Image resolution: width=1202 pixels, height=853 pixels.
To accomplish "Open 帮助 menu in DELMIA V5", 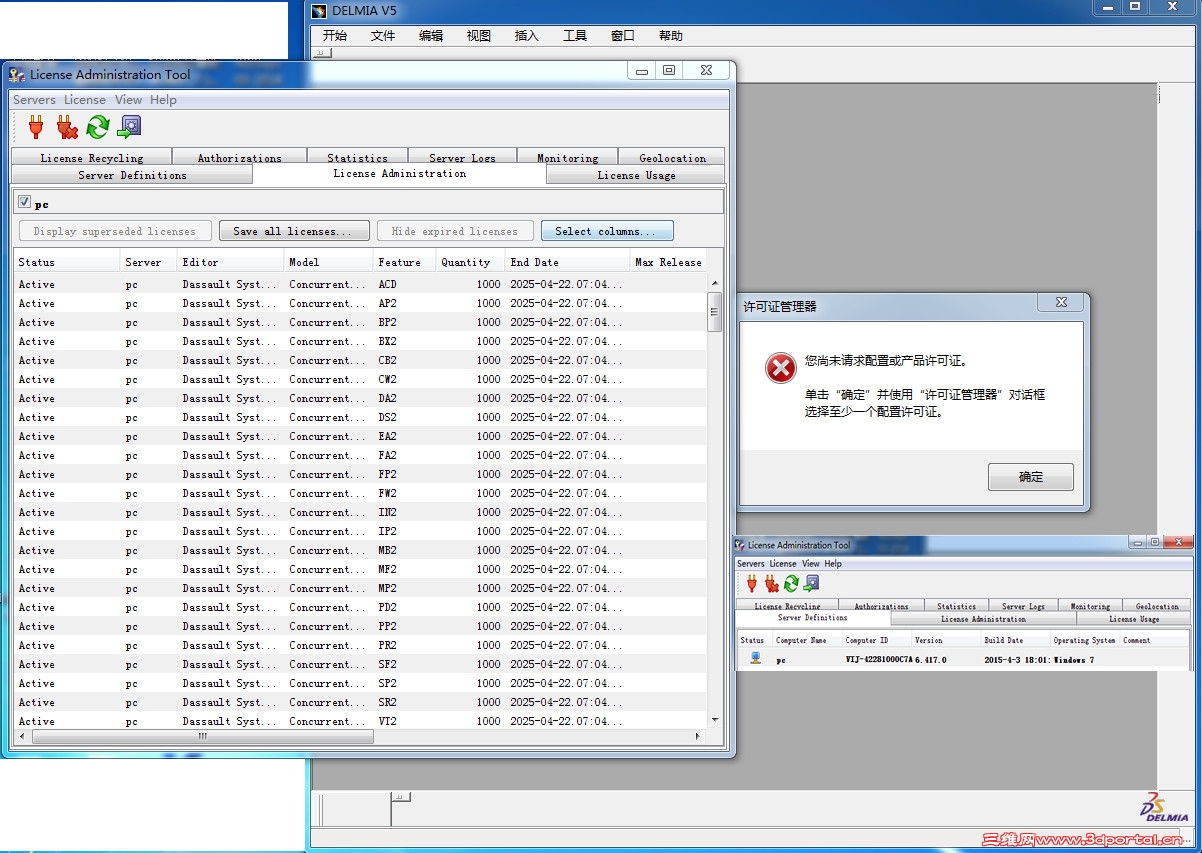I will 671,36.
